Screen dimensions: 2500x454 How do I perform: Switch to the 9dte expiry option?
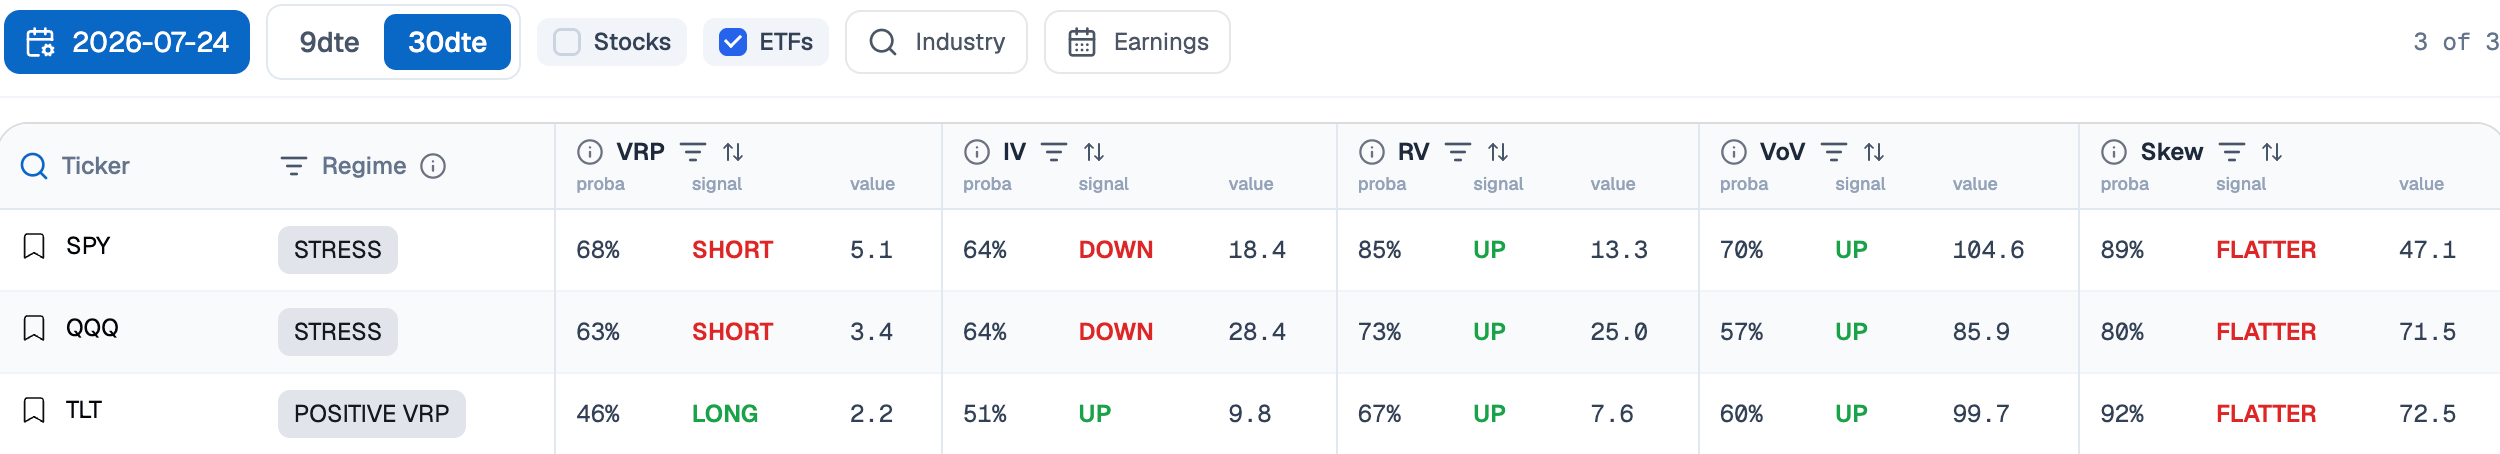pyautogui.click(x=329, y=42)
